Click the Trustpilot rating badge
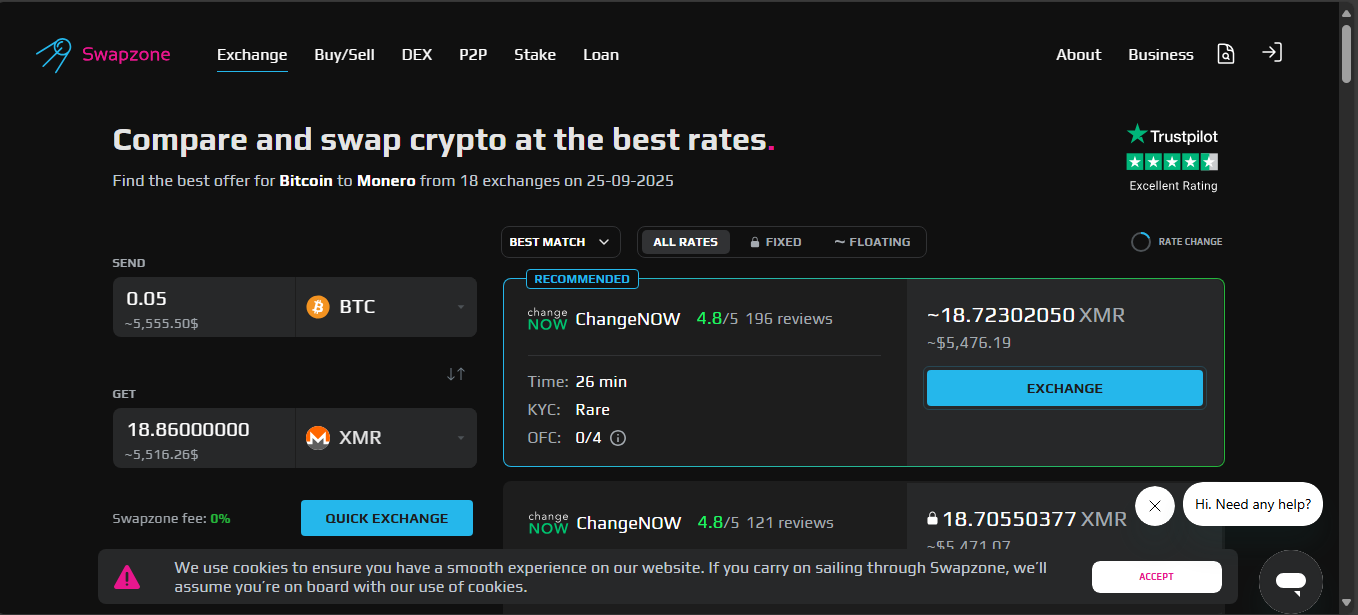Image resolution: width=1358 pixels, height=615 pixels. [1172, 157]
